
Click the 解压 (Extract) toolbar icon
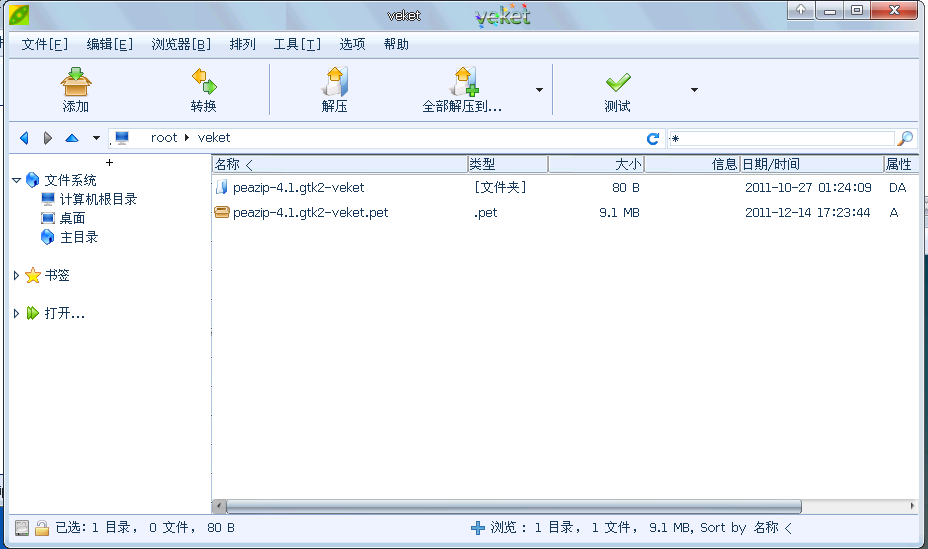(334, 82)
